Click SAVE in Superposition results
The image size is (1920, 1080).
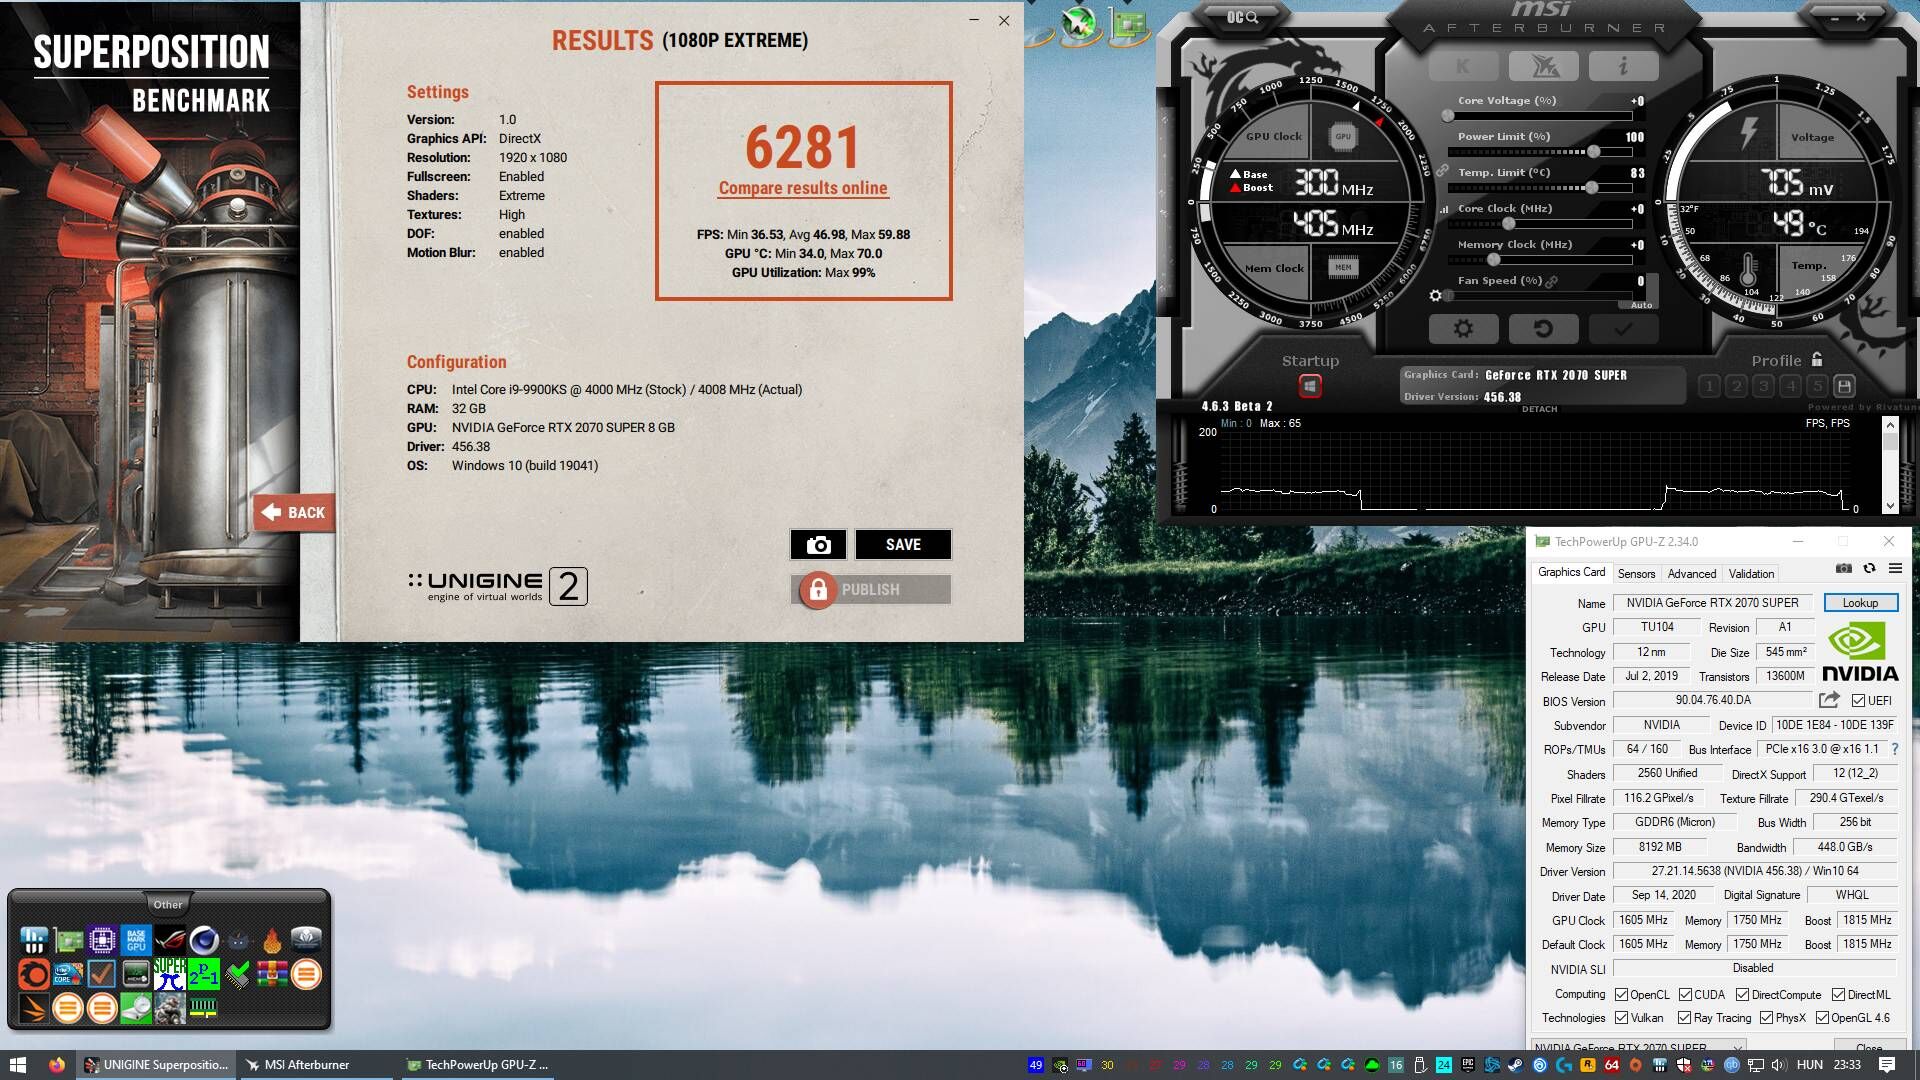[x=903, y=545]
